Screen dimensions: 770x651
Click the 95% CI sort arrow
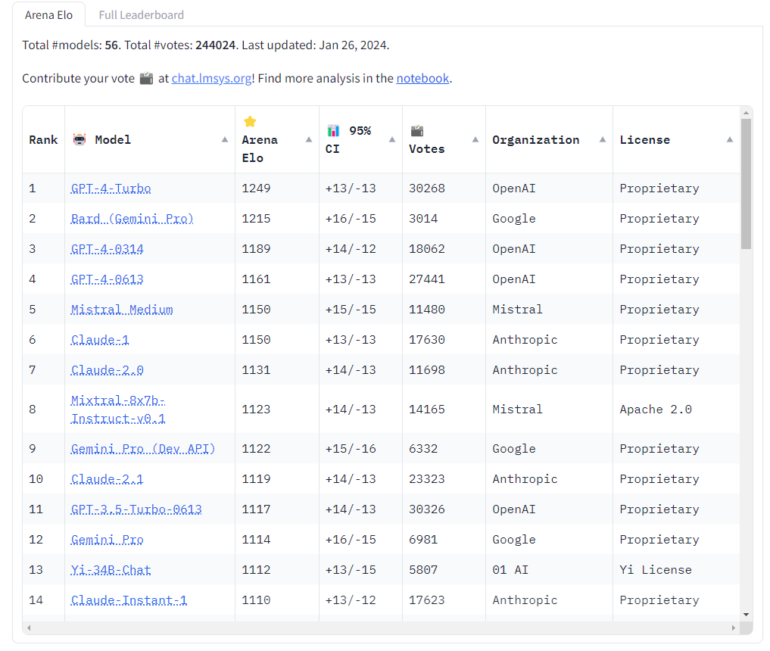pos(392,140)
